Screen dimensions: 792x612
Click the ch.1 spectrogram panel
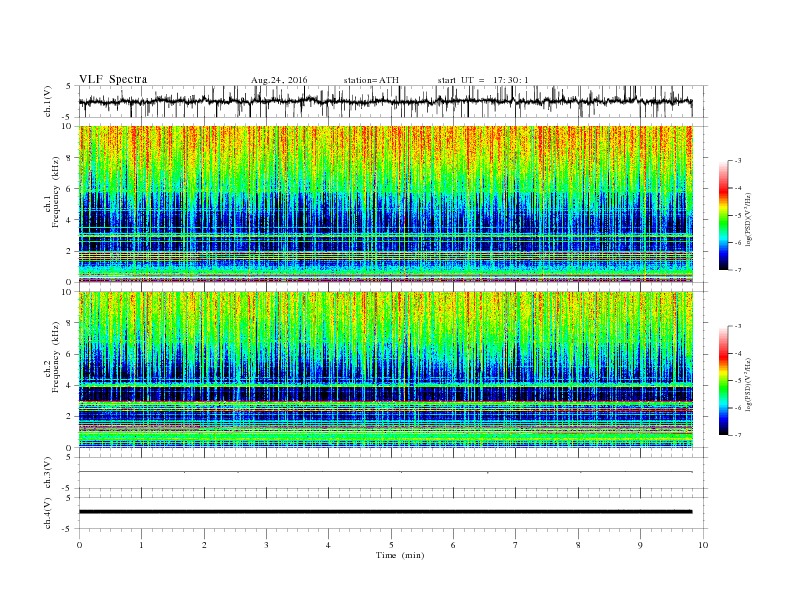click(x=386, y=204)
